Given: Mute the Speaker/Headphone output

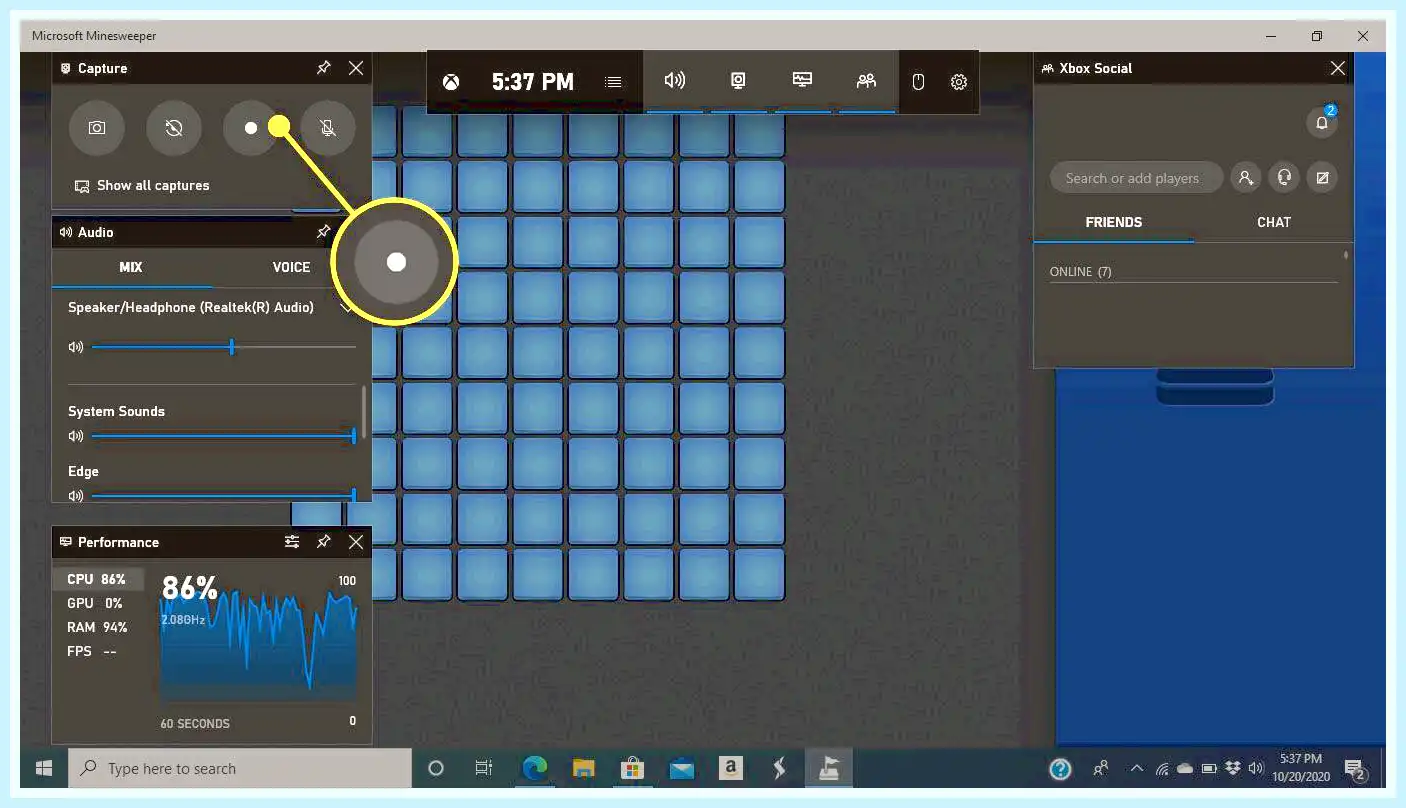Looking at the screenshot, I should pyautogui.click(x=76, y=347).
